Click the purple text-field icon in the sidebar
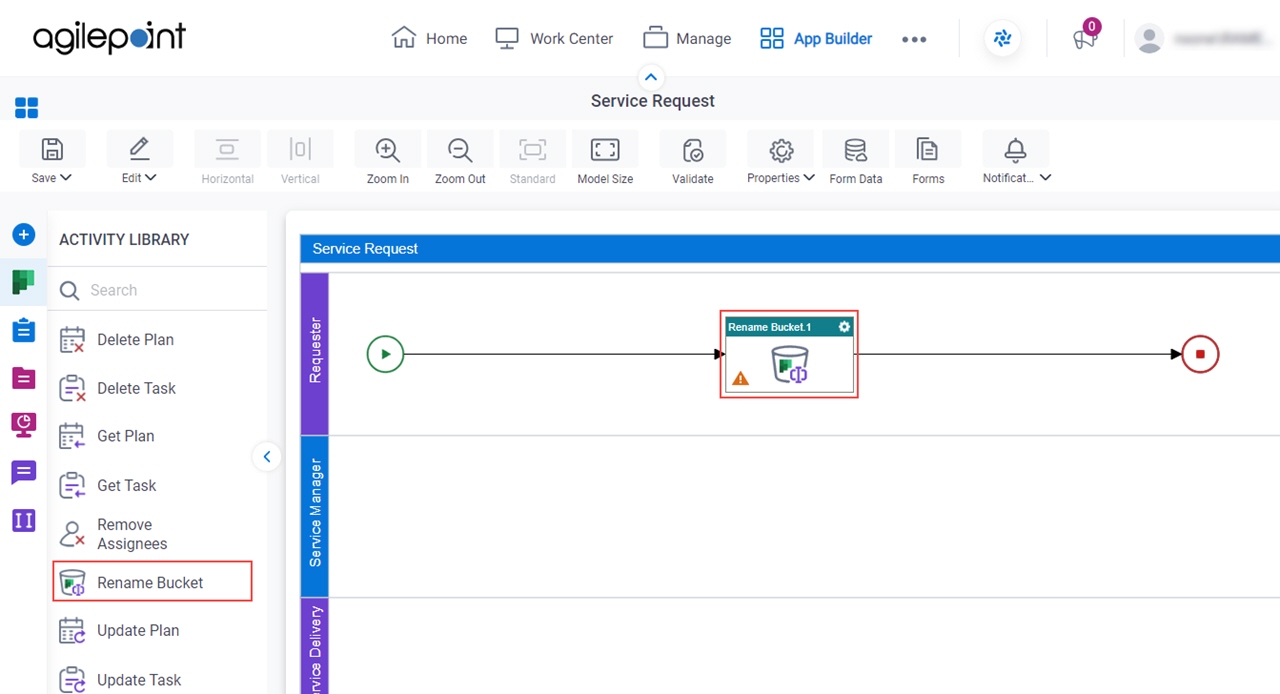The height and width of the screenshot is (694, 1280). point(24,520)
